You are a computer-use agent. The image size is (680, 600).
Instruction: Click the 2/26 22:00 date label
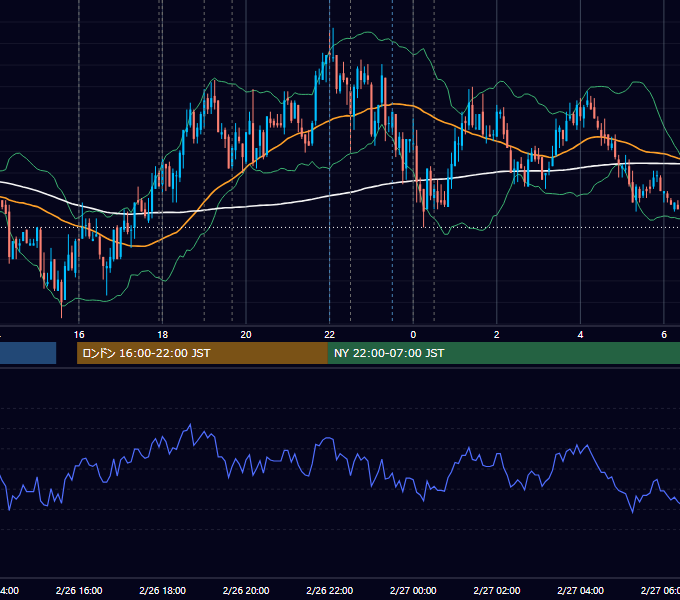(330, 590)
